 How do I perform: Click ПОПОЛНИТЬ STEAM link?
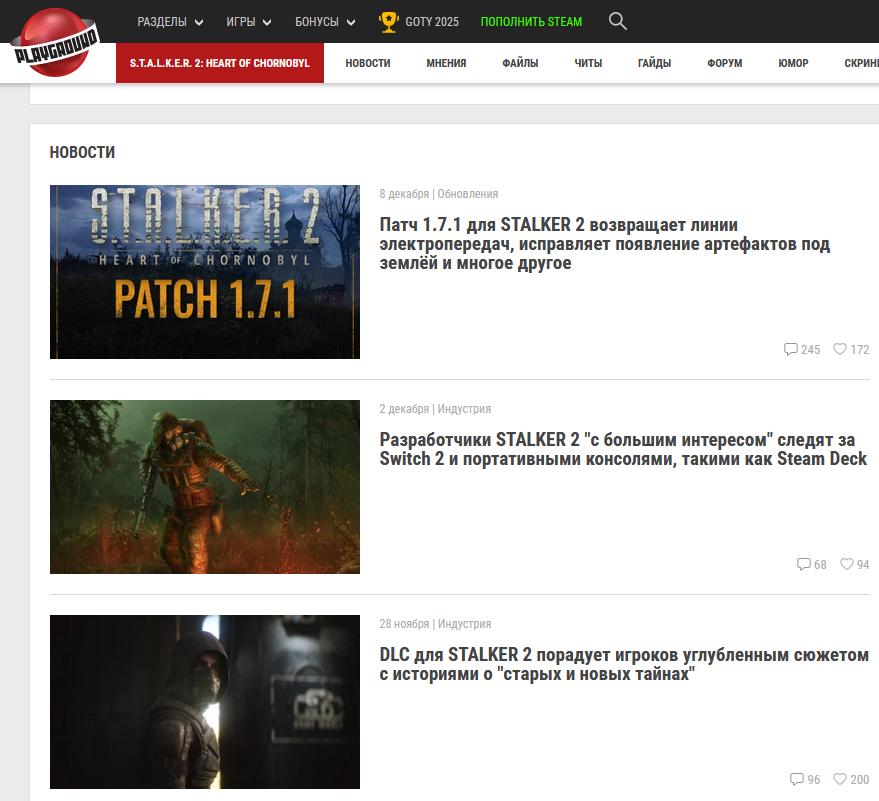(531, 22)
